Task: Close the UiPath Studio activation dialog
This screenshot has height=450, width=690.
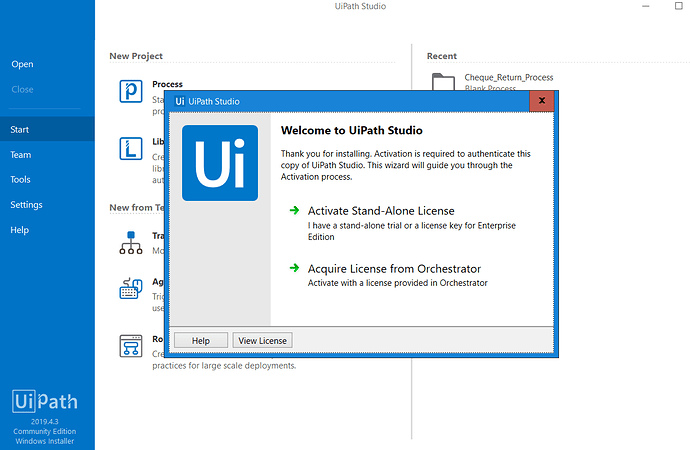Action: coord(542,101)
